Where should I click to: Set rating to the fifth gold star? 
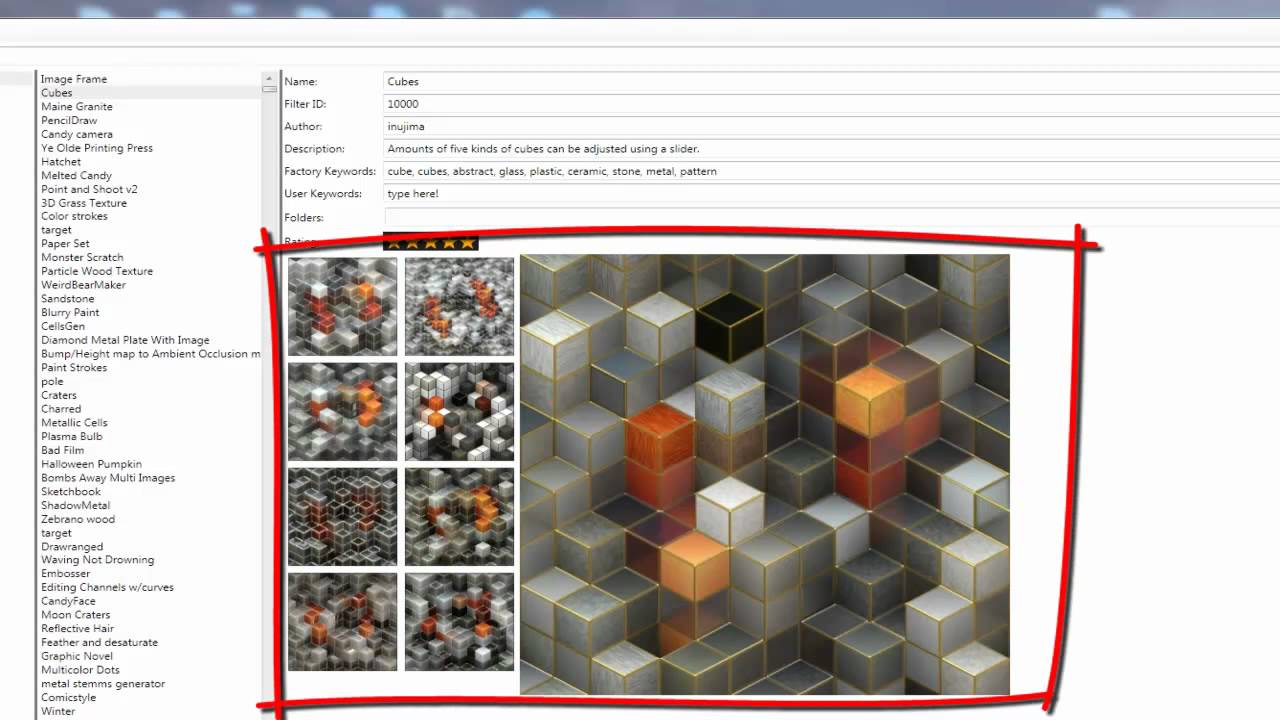[x=468, y=242]
